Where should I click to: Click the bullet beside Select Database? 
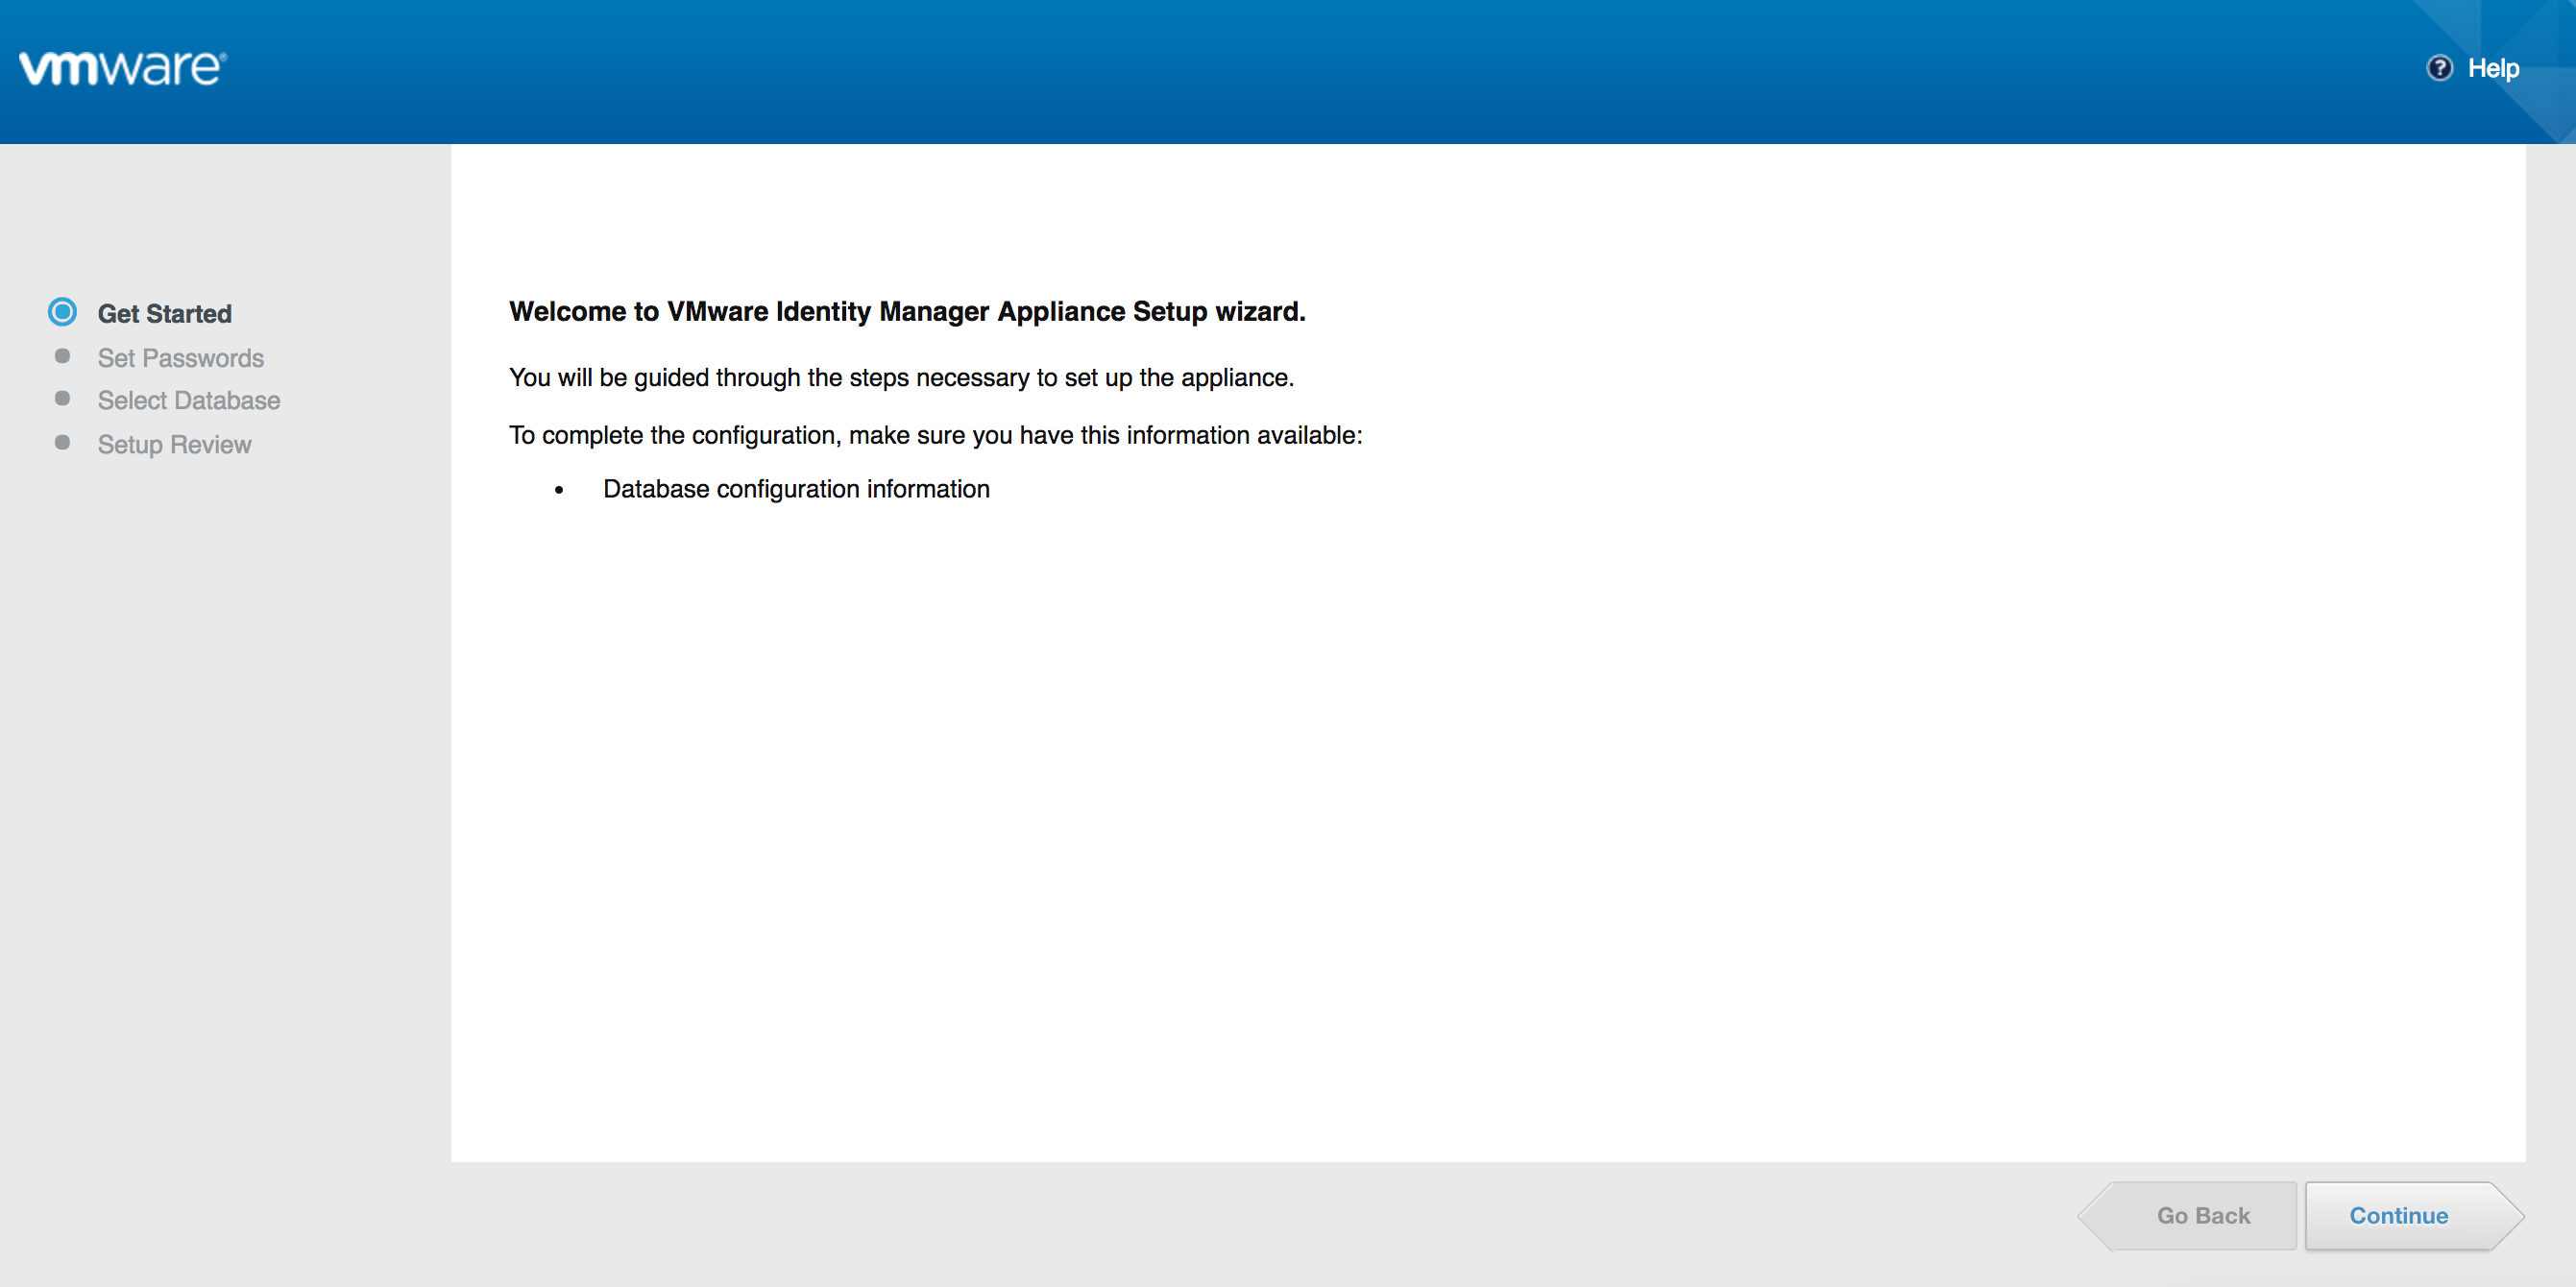[62, 399]
